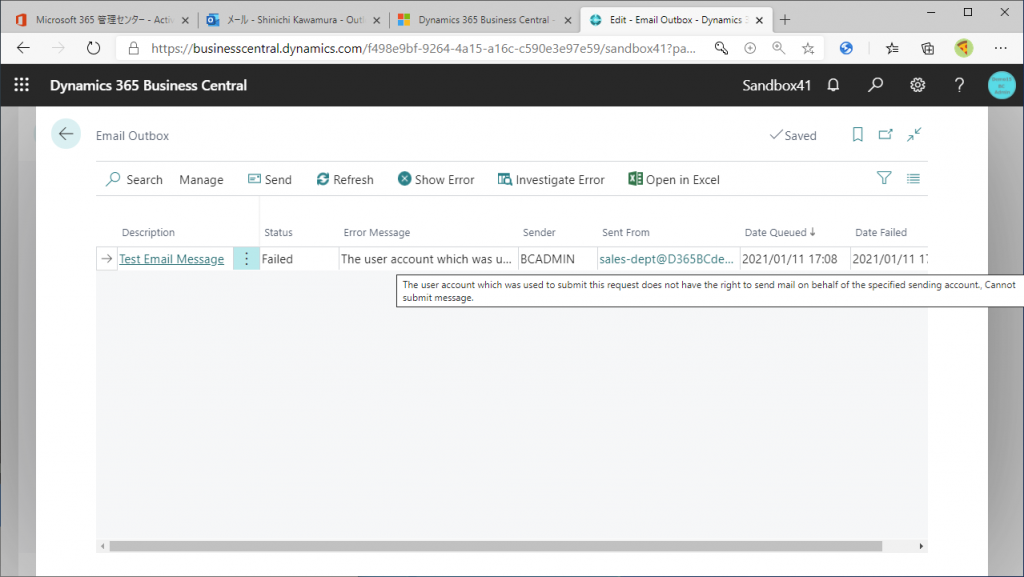
Task: Click the Dynamics 365 Business Central title
Action: (148, 86)
